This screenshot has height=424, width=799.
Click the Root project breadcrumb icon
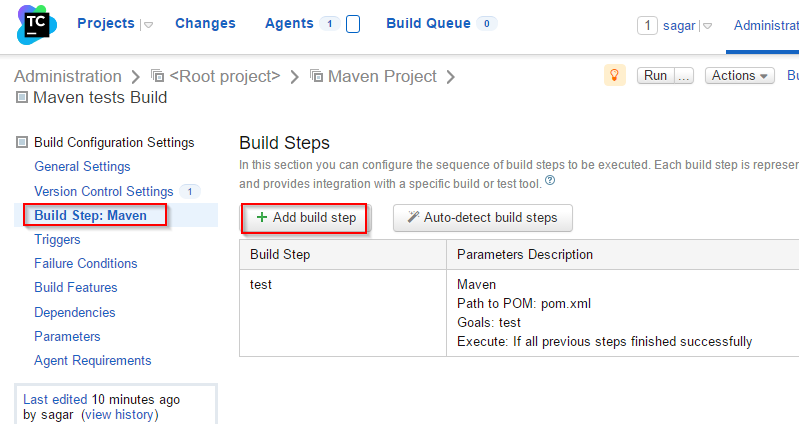click(x=158, y=76)
